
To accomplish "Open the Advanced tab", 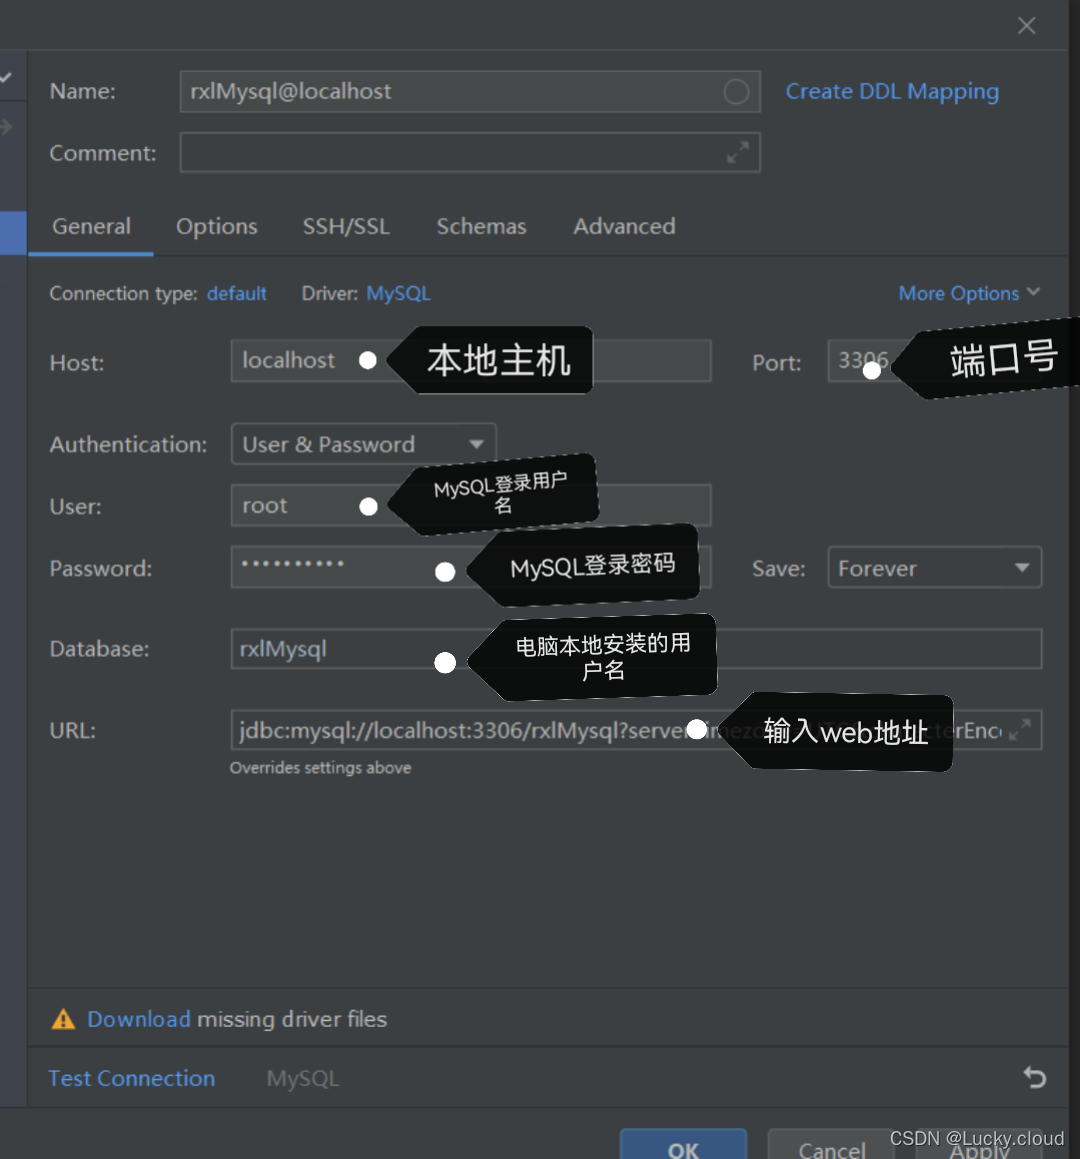I will tap(624, 226).
